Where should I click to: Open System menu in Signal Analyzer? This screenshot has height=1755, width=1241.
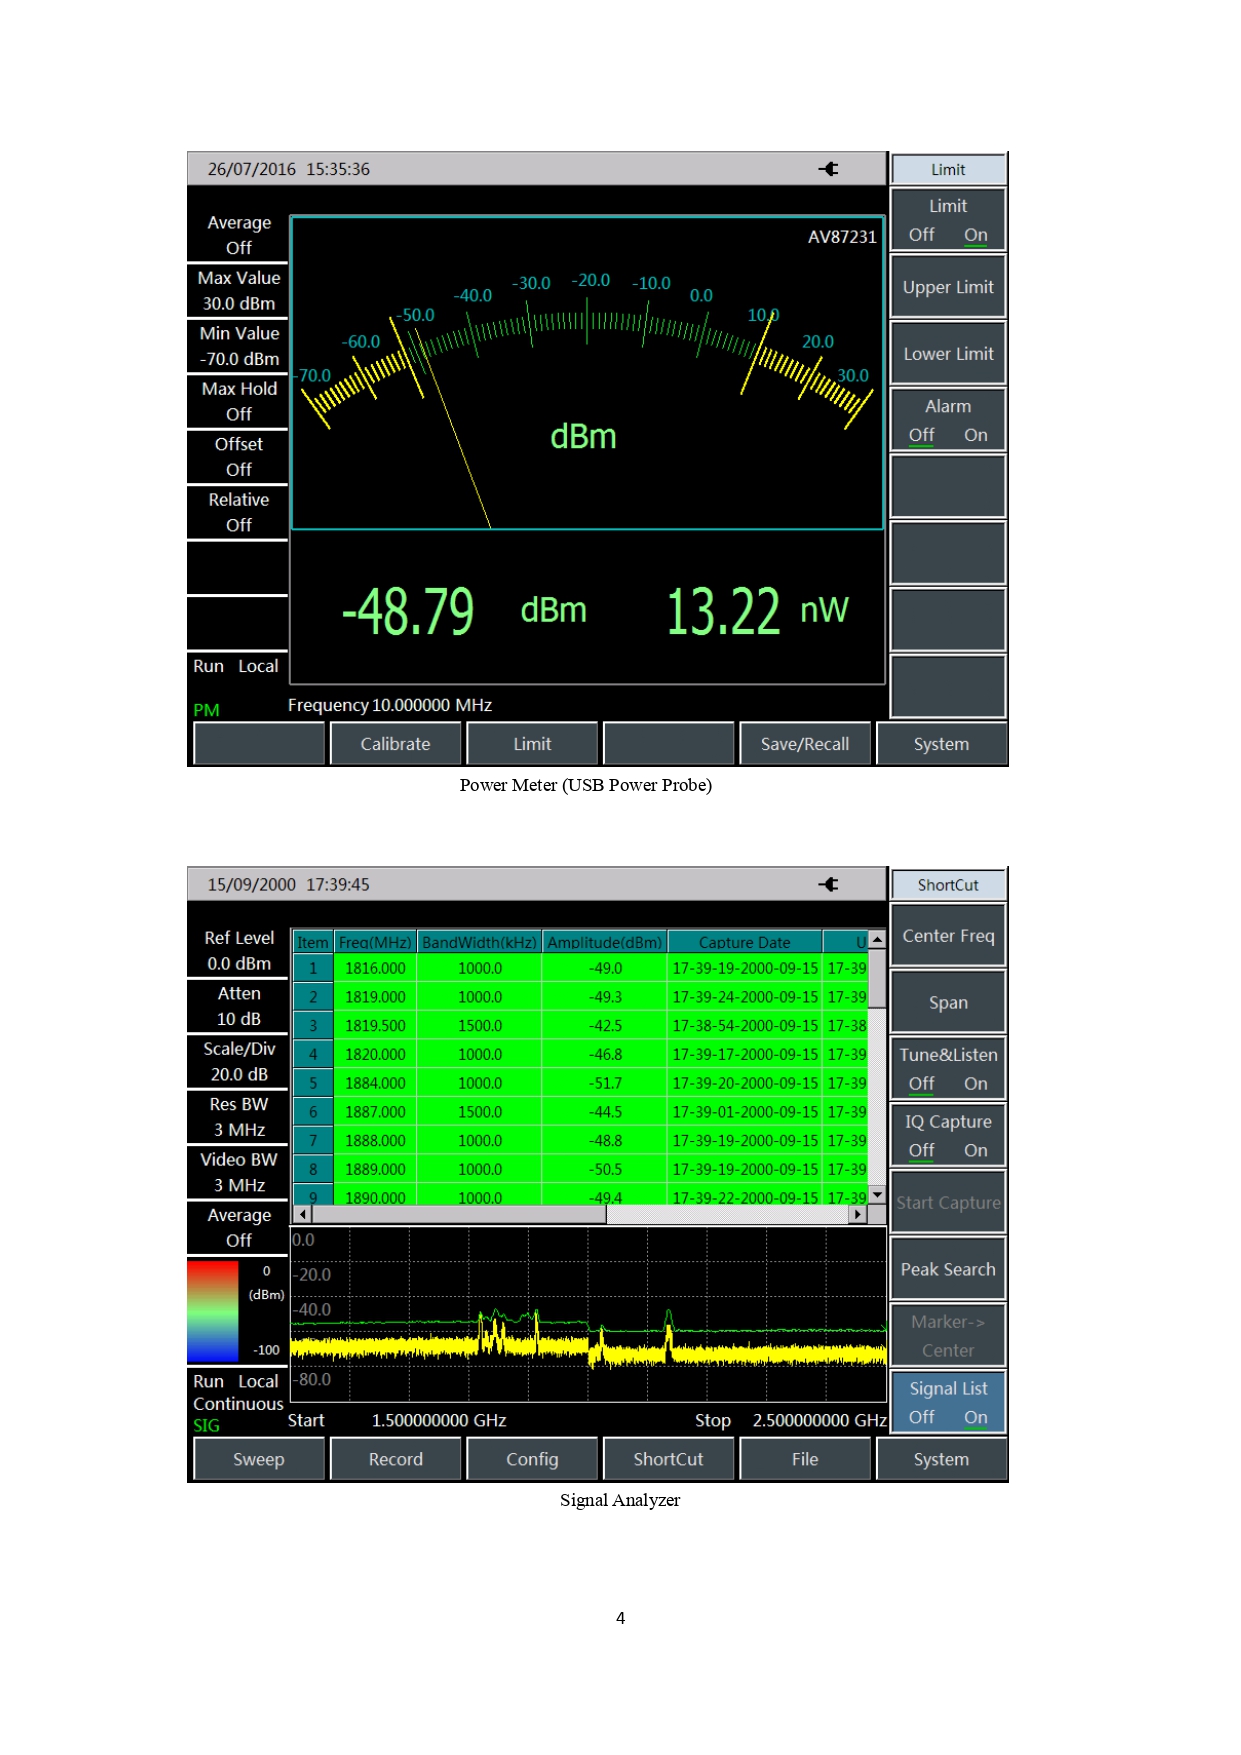[x=941, y=1459]
